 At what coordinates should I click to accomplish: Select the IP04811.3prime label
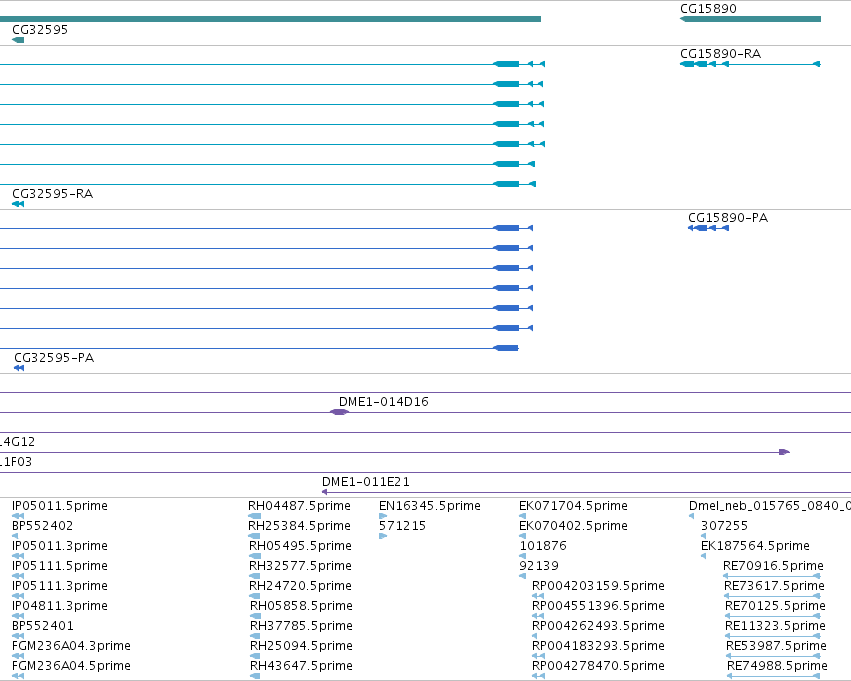coord(60,606)
